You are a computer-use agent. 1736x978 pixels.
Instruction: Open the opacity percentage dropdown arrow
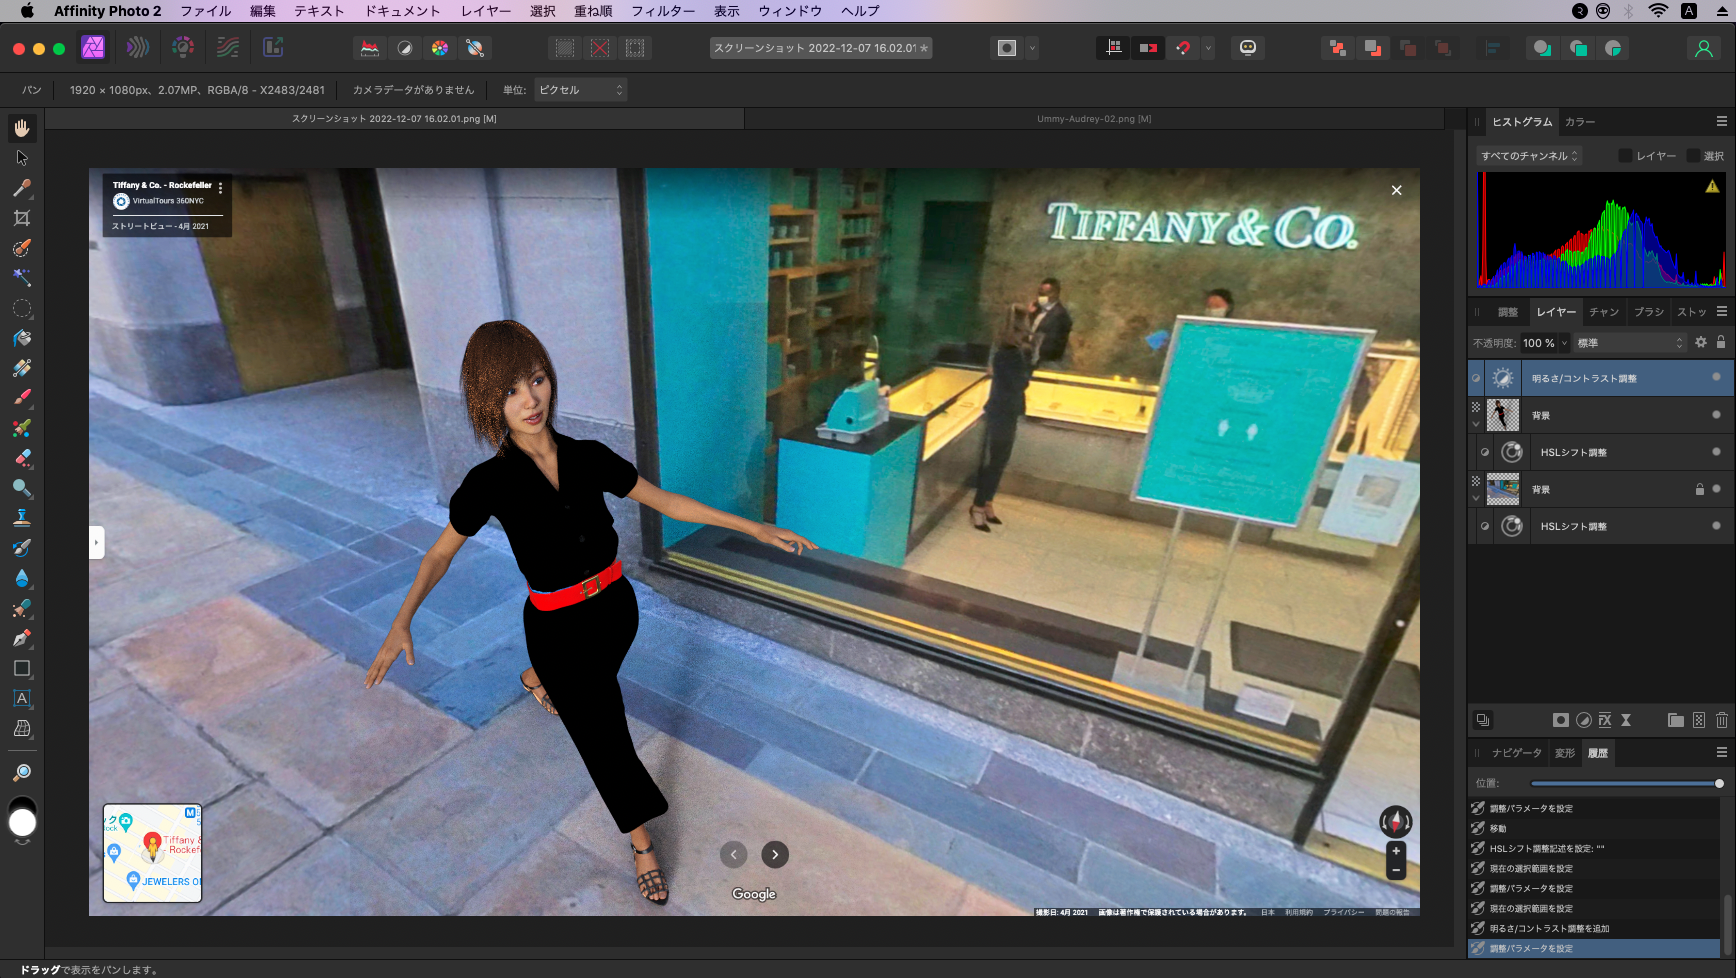pyautogui.click(x=1564, y=343)
